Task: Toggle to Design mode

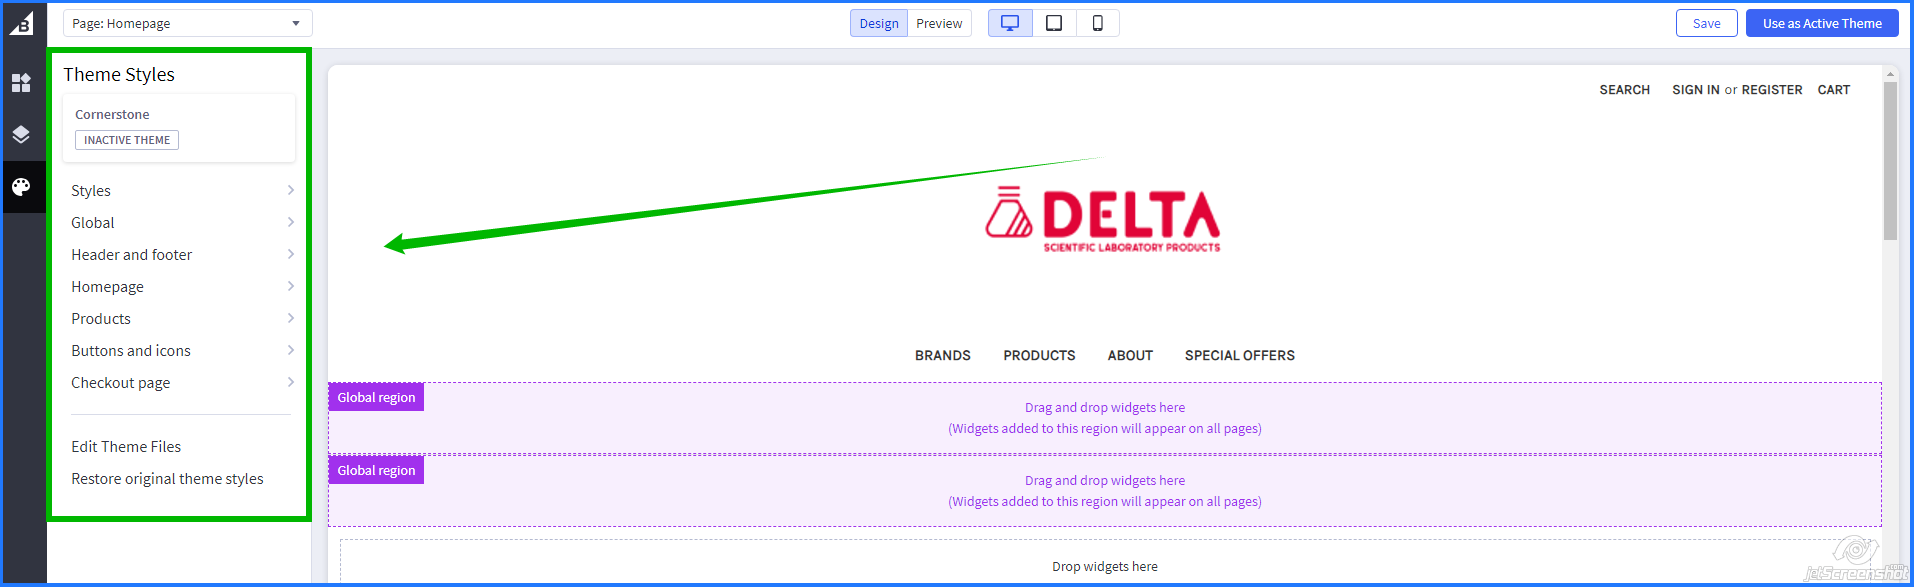Action: pyautogui.click(x=879, y=23)
